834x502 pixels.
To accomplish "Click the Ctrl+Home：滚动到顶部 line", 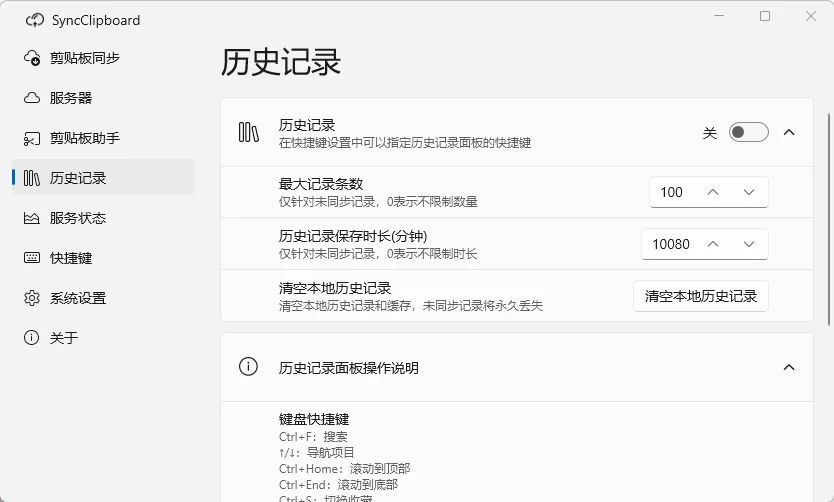I will [344, 468].
